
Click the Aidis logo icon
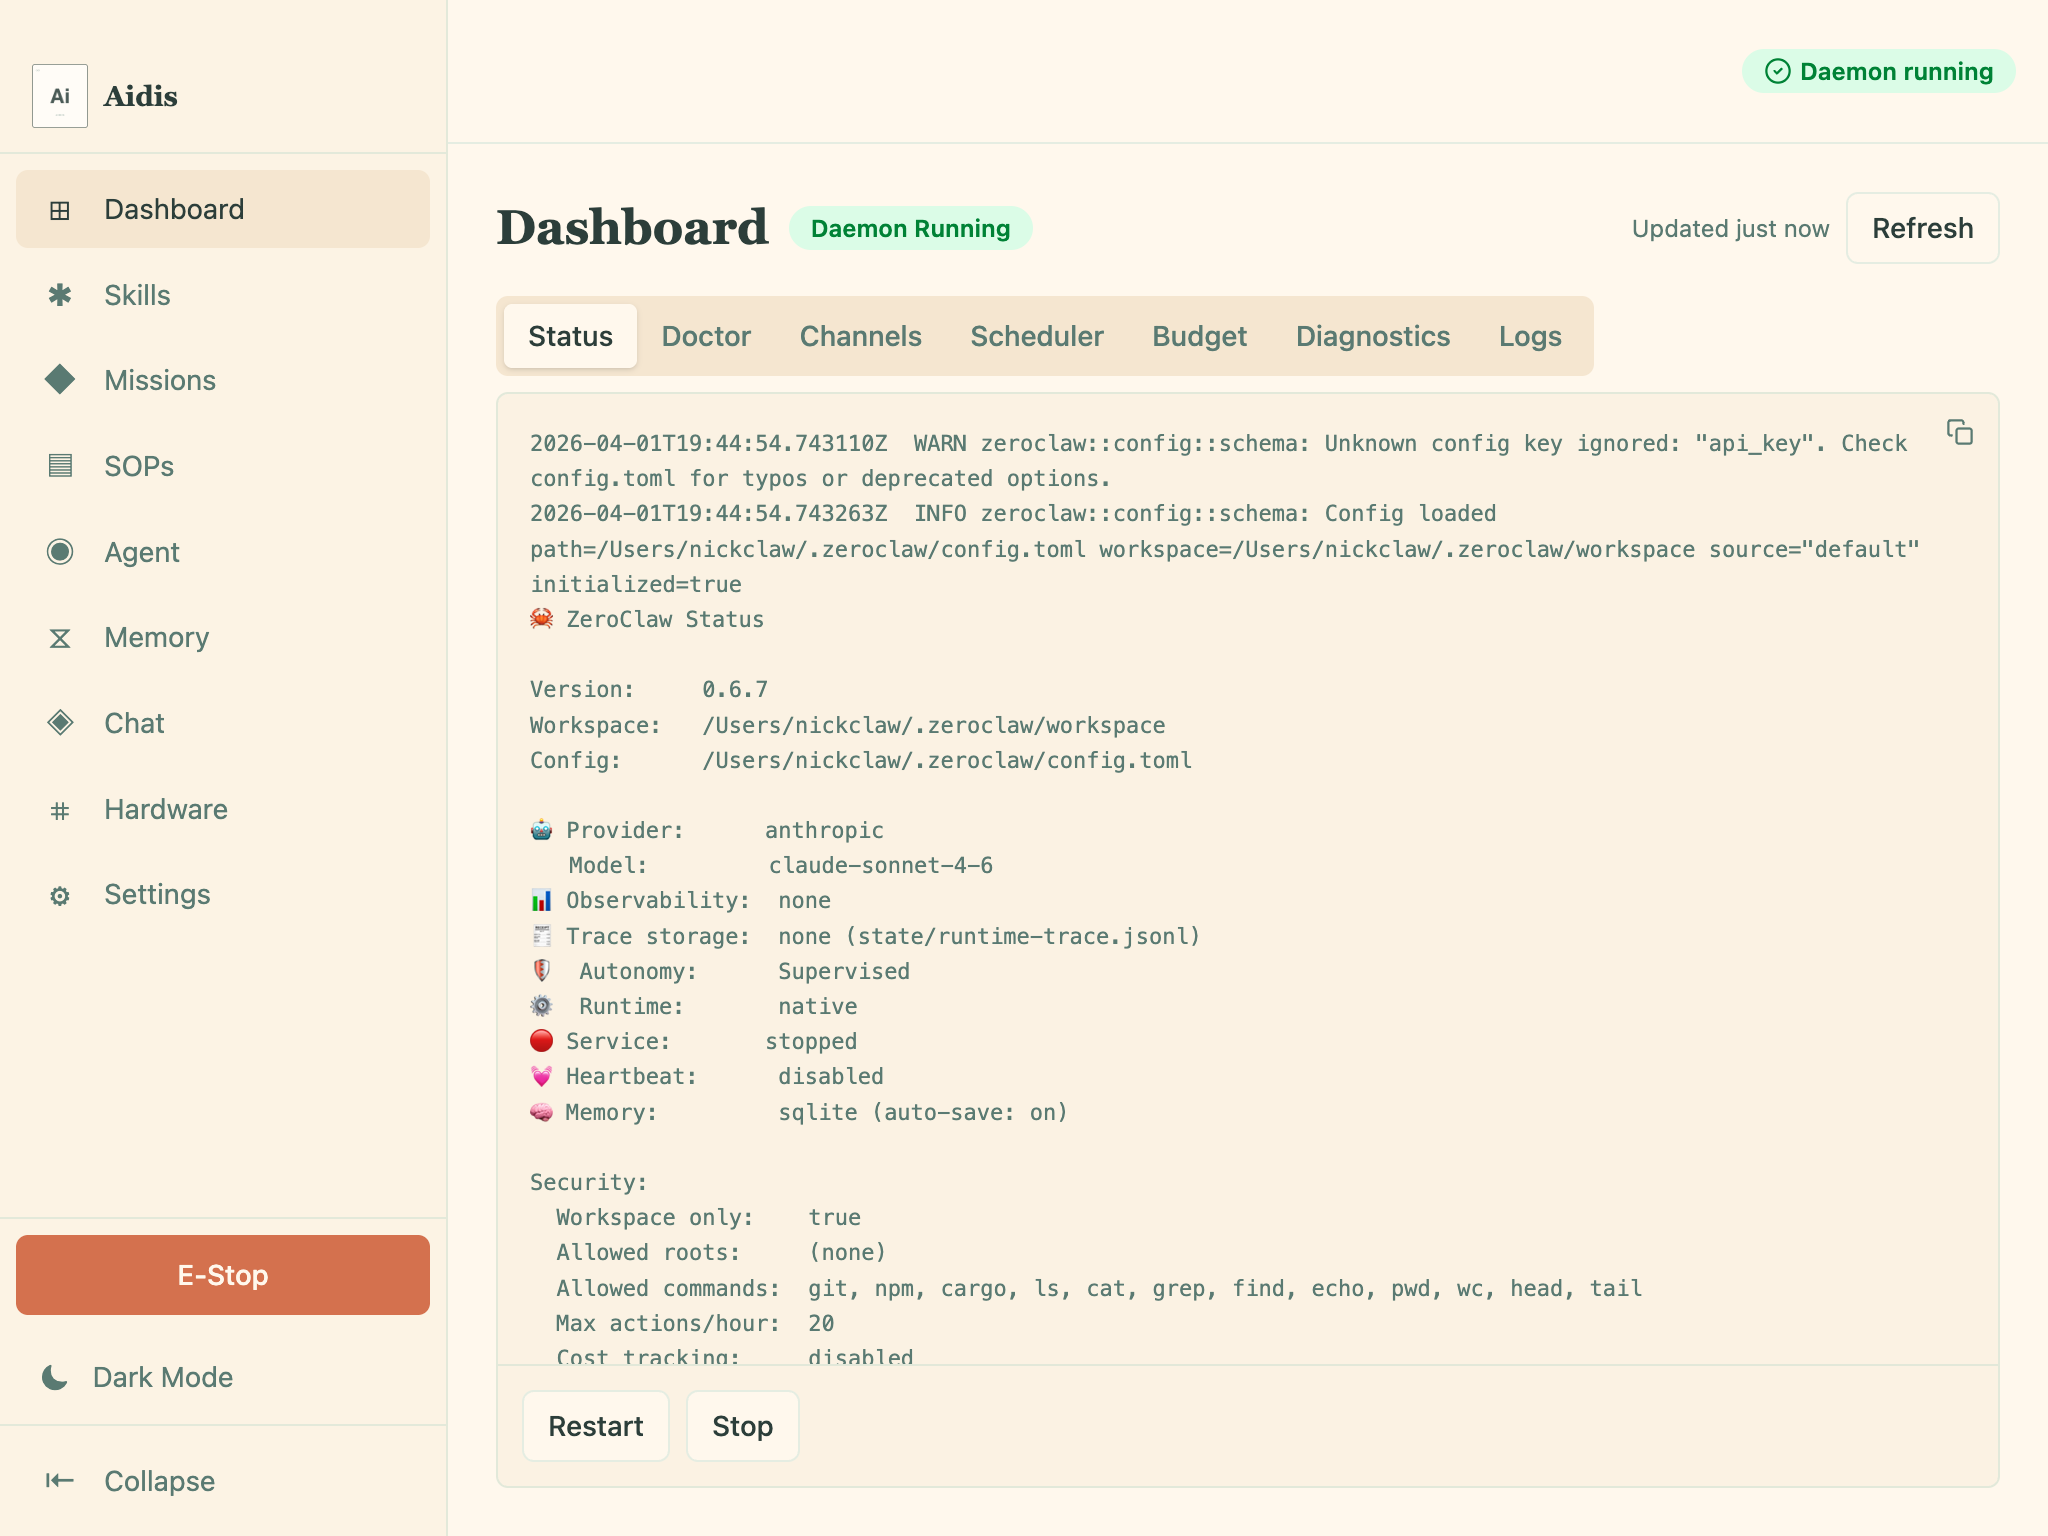60,95
